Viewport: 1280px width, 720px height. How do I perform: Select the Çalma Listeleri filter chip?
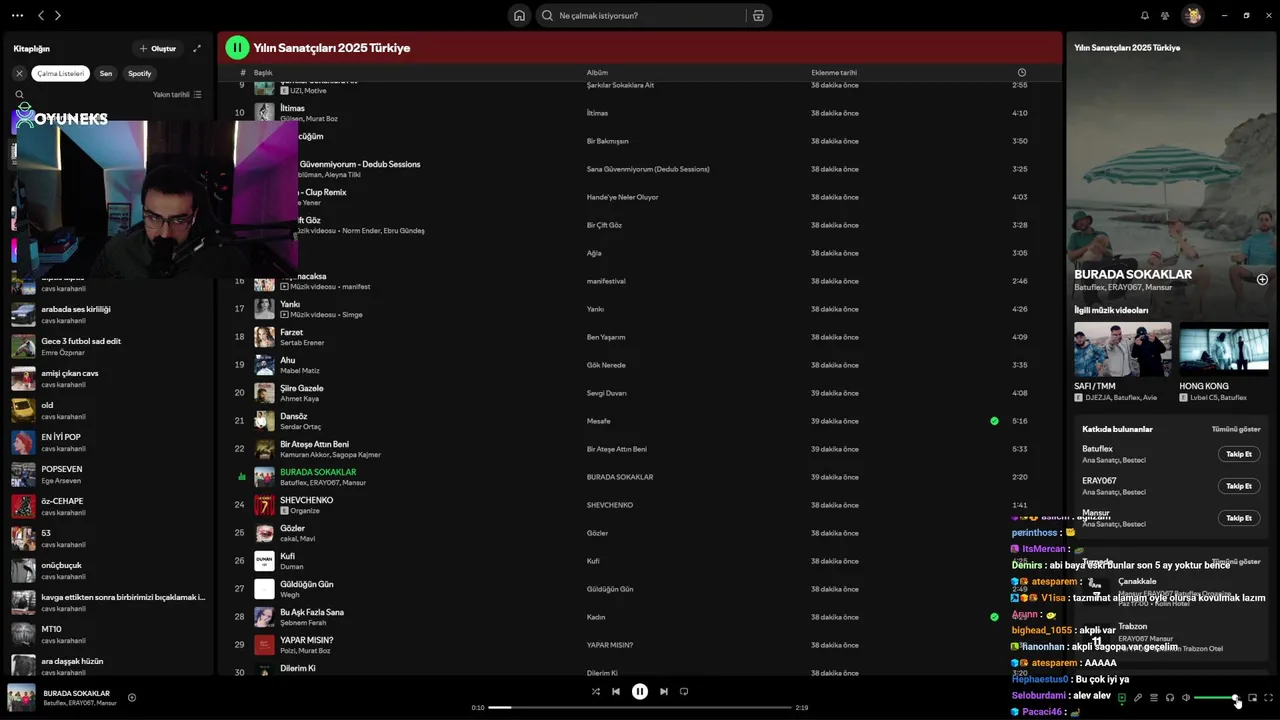pyautogui.click(x=61, y=73)
